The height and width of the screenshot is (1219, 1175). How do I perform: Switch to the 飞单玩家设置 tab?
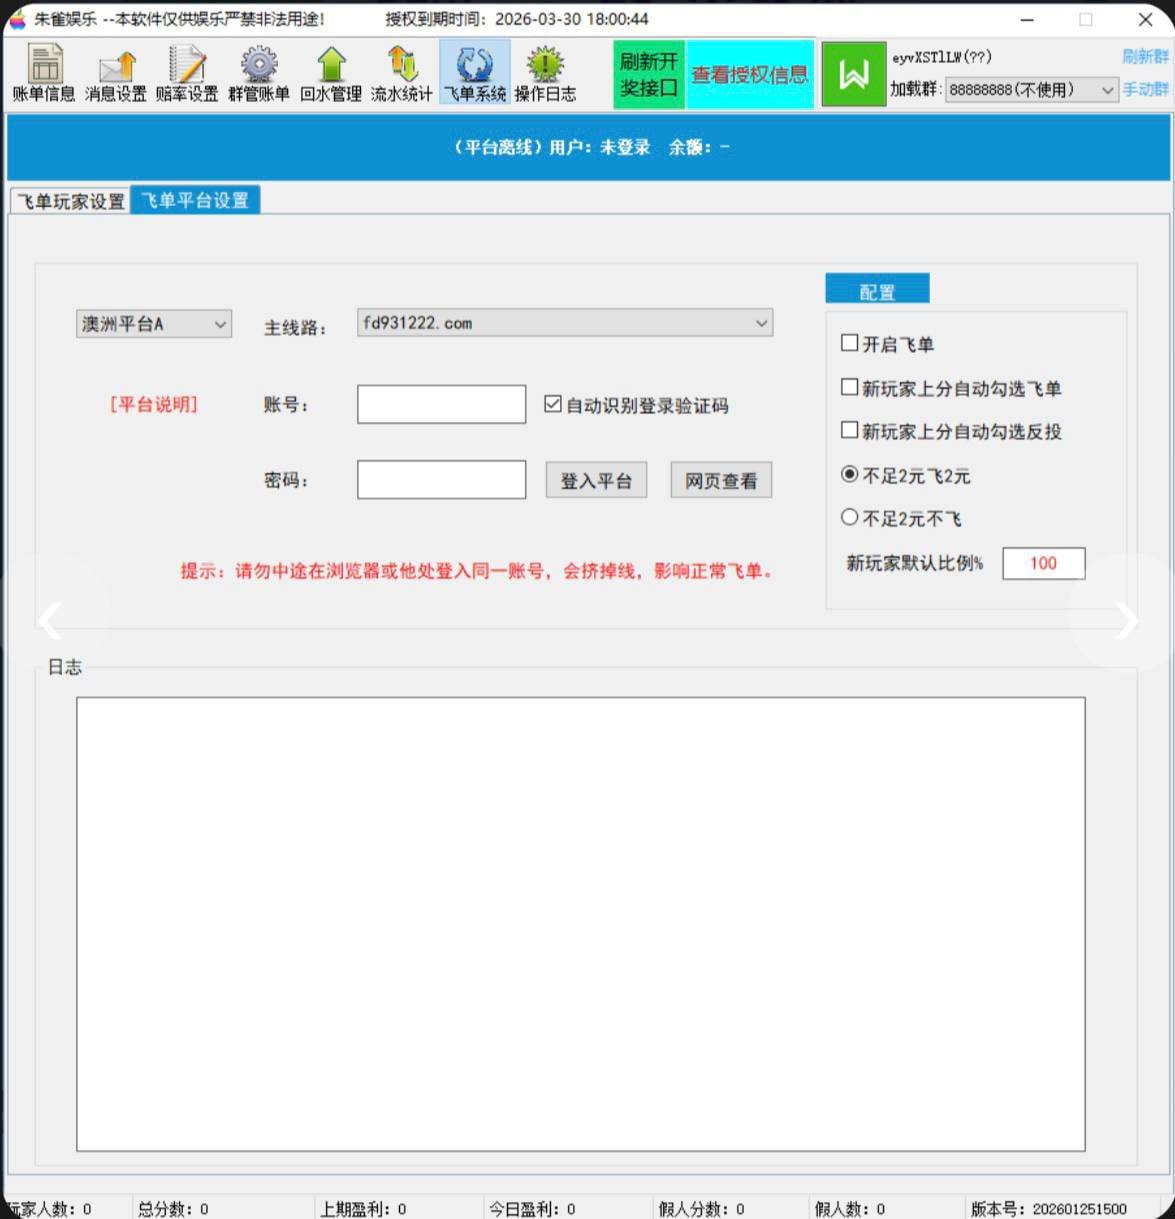click(71, 201)
